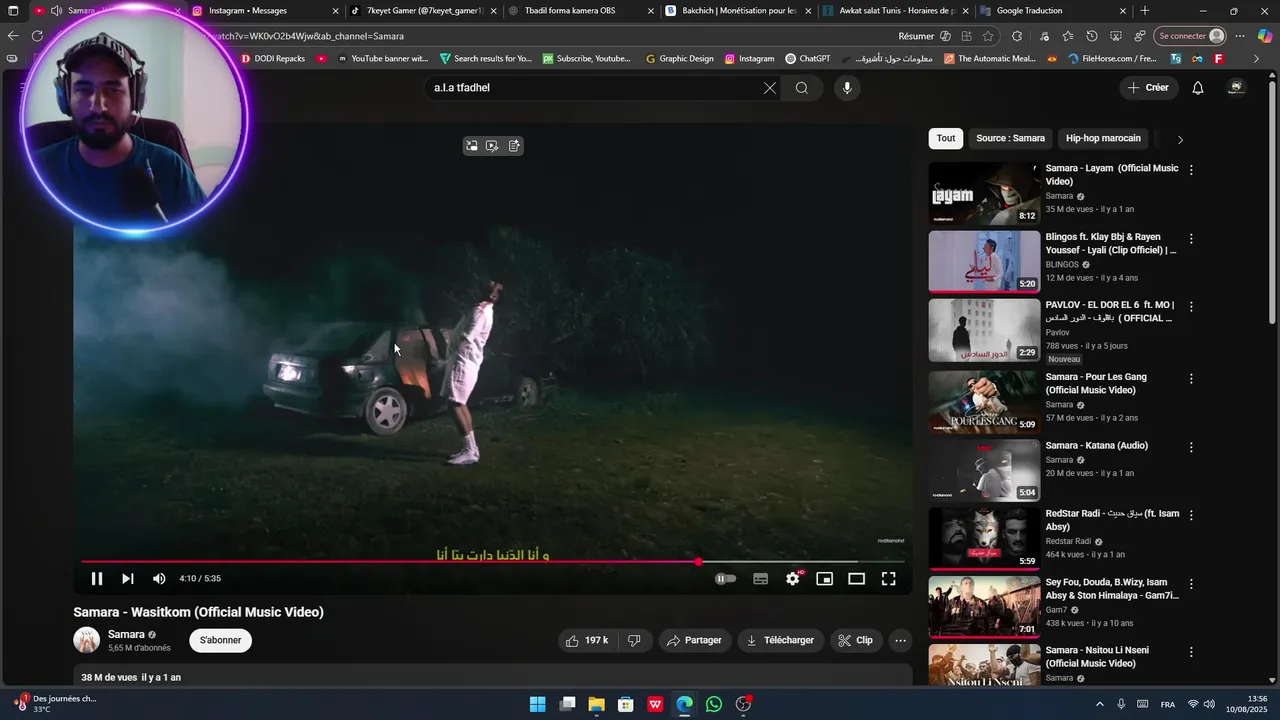Open the ChatGPT bookmark
This screenshot has height=720, width=1280.
click(808, 59)
